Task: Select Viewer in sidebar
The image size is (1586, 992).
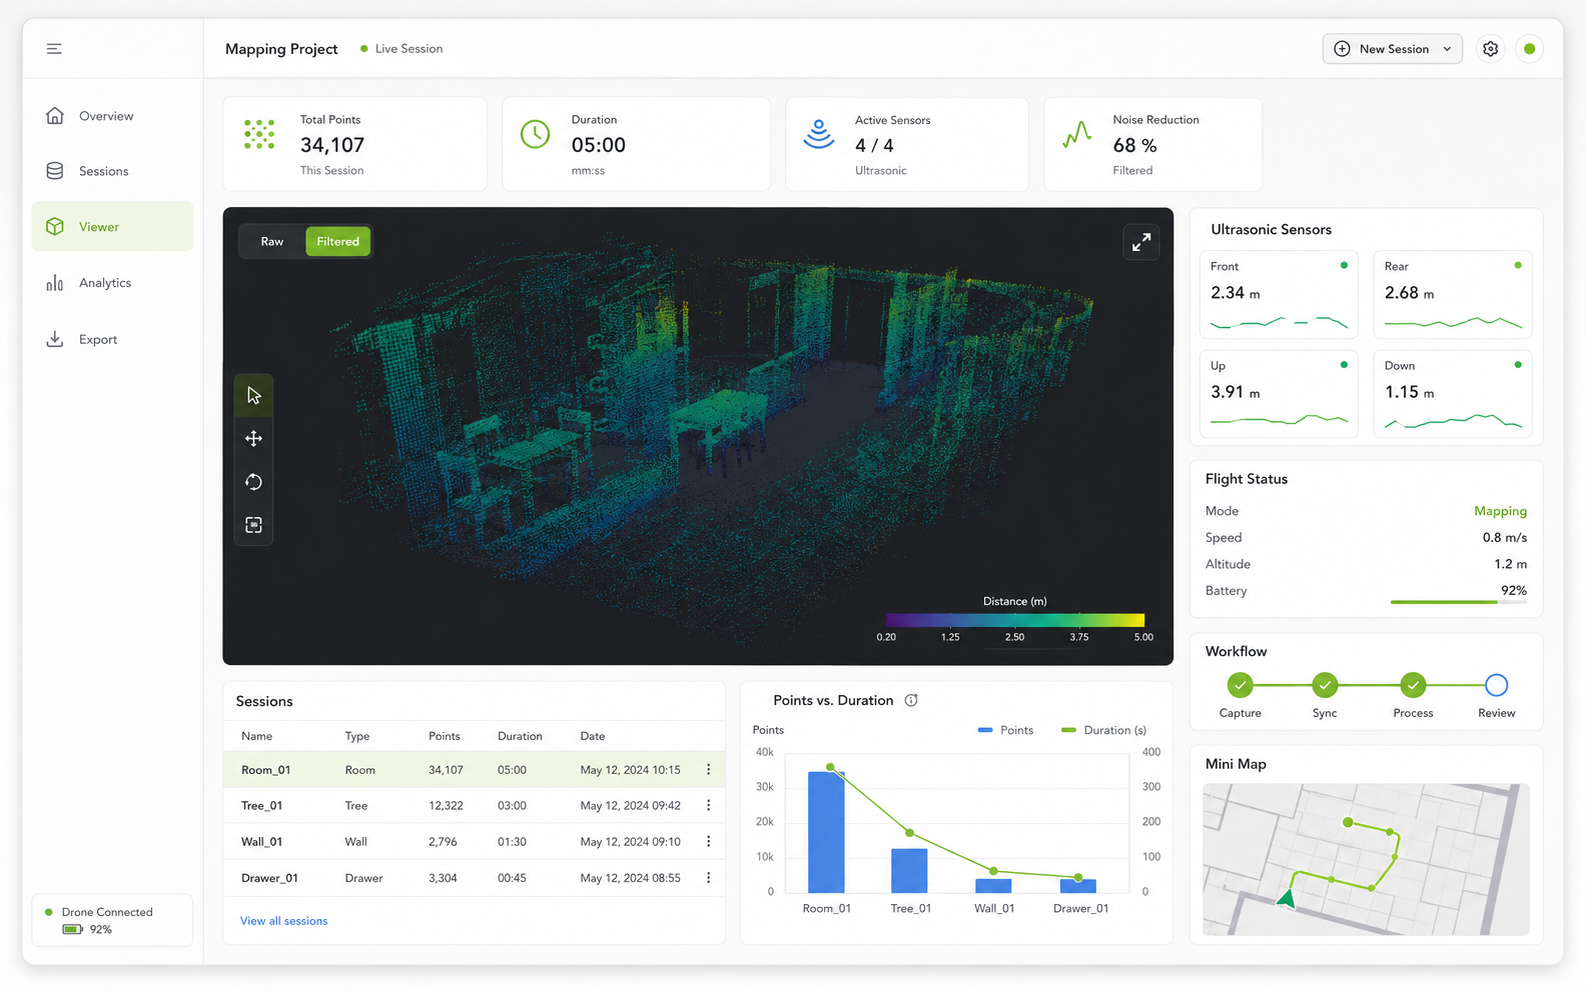Action: click(x=112, y=227)
